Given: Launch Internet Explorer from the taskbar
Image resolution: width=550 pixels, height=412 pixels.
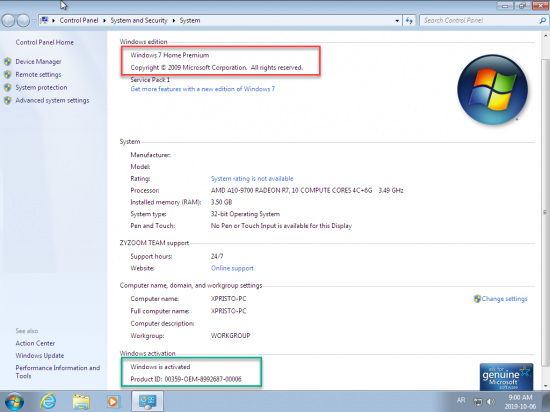Looking at the screenshot, I should tap(48, 401).
